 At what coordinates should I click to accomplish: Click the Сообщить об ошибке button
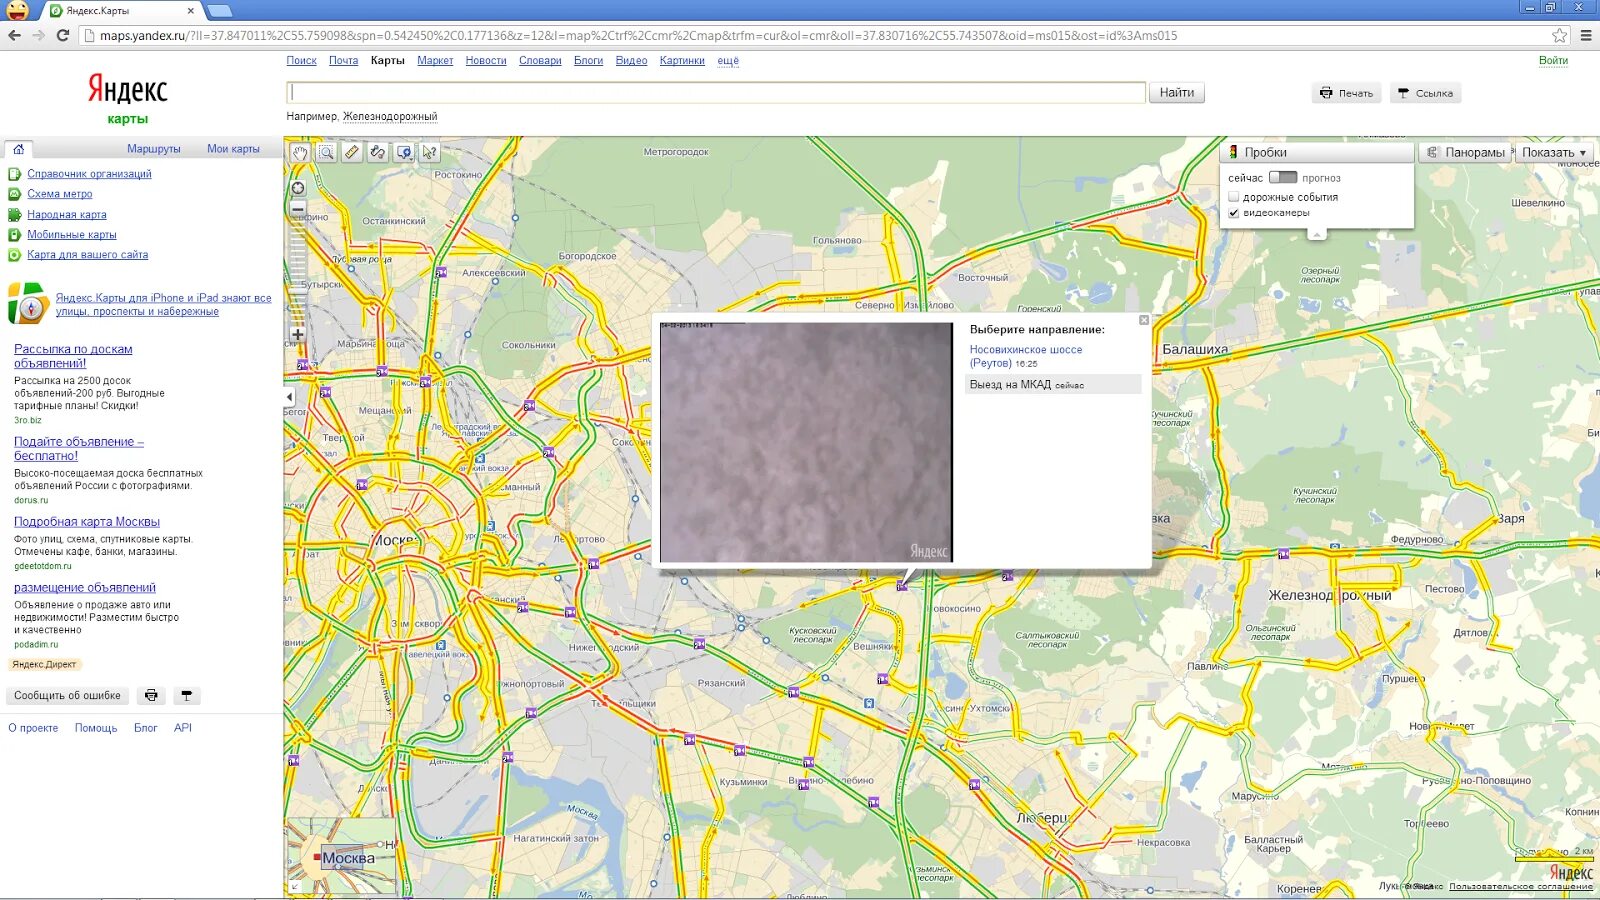67,695
